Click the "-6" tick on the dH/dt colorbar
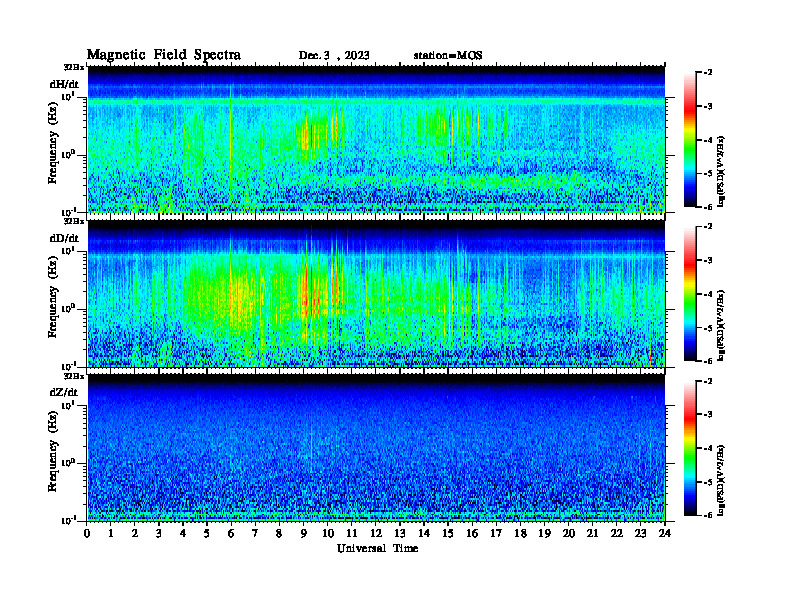Image resolution: width=792 pixels, height=612 pixels. point(708,207)
